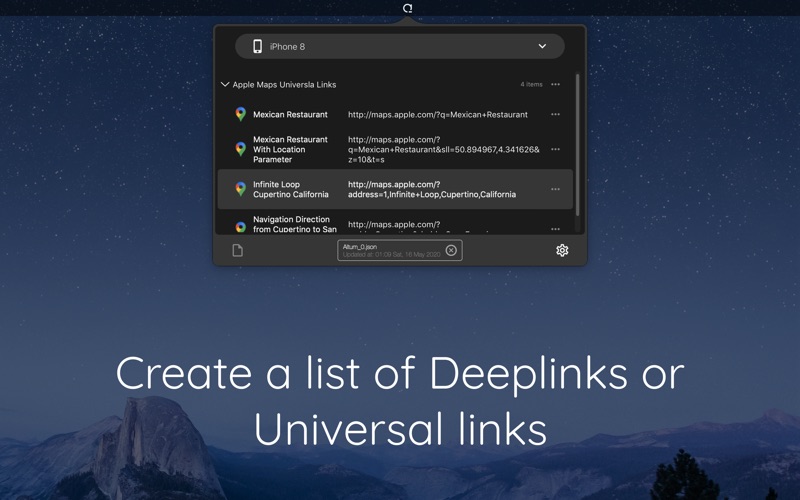Open the menu bar app icon

(x=407, y=8)
